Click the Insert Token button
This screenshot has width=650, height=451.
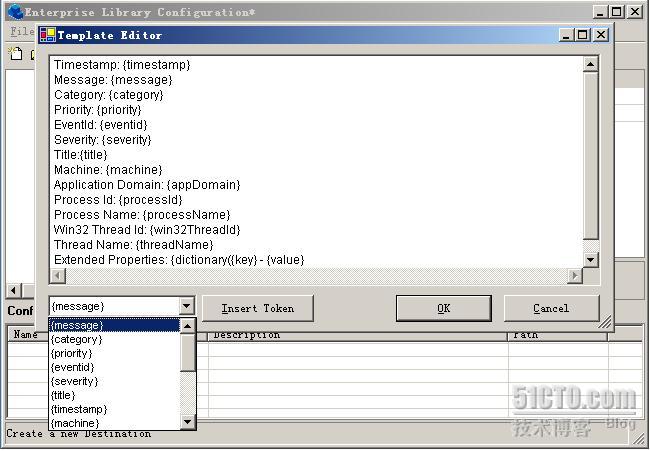(x=257, y=308)
